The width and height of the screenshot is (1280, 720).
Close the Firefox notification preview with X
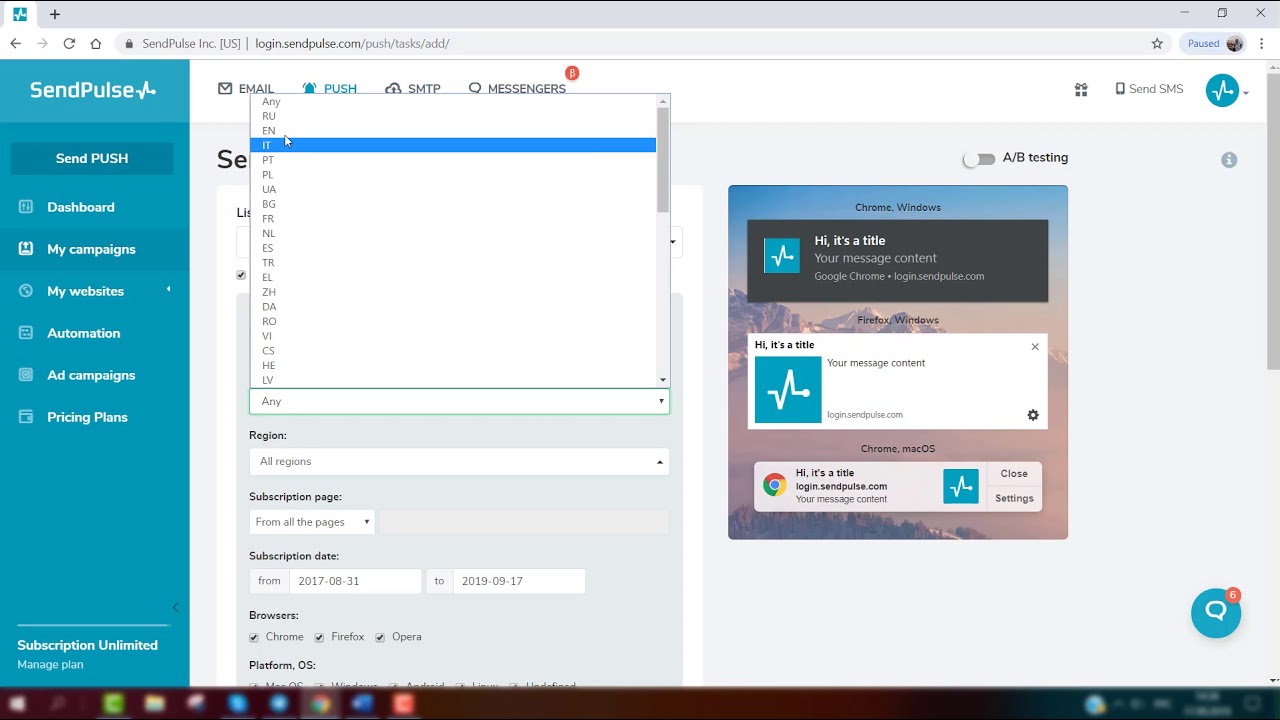click(1035, 347)
